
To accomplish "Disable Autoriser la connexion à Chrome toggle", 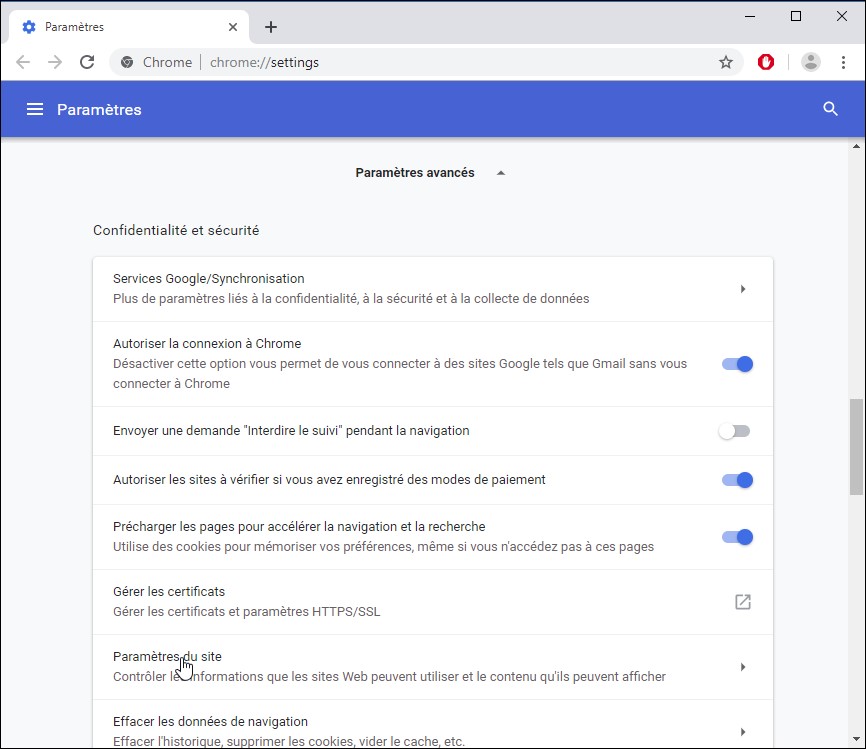I will point(737,364).
